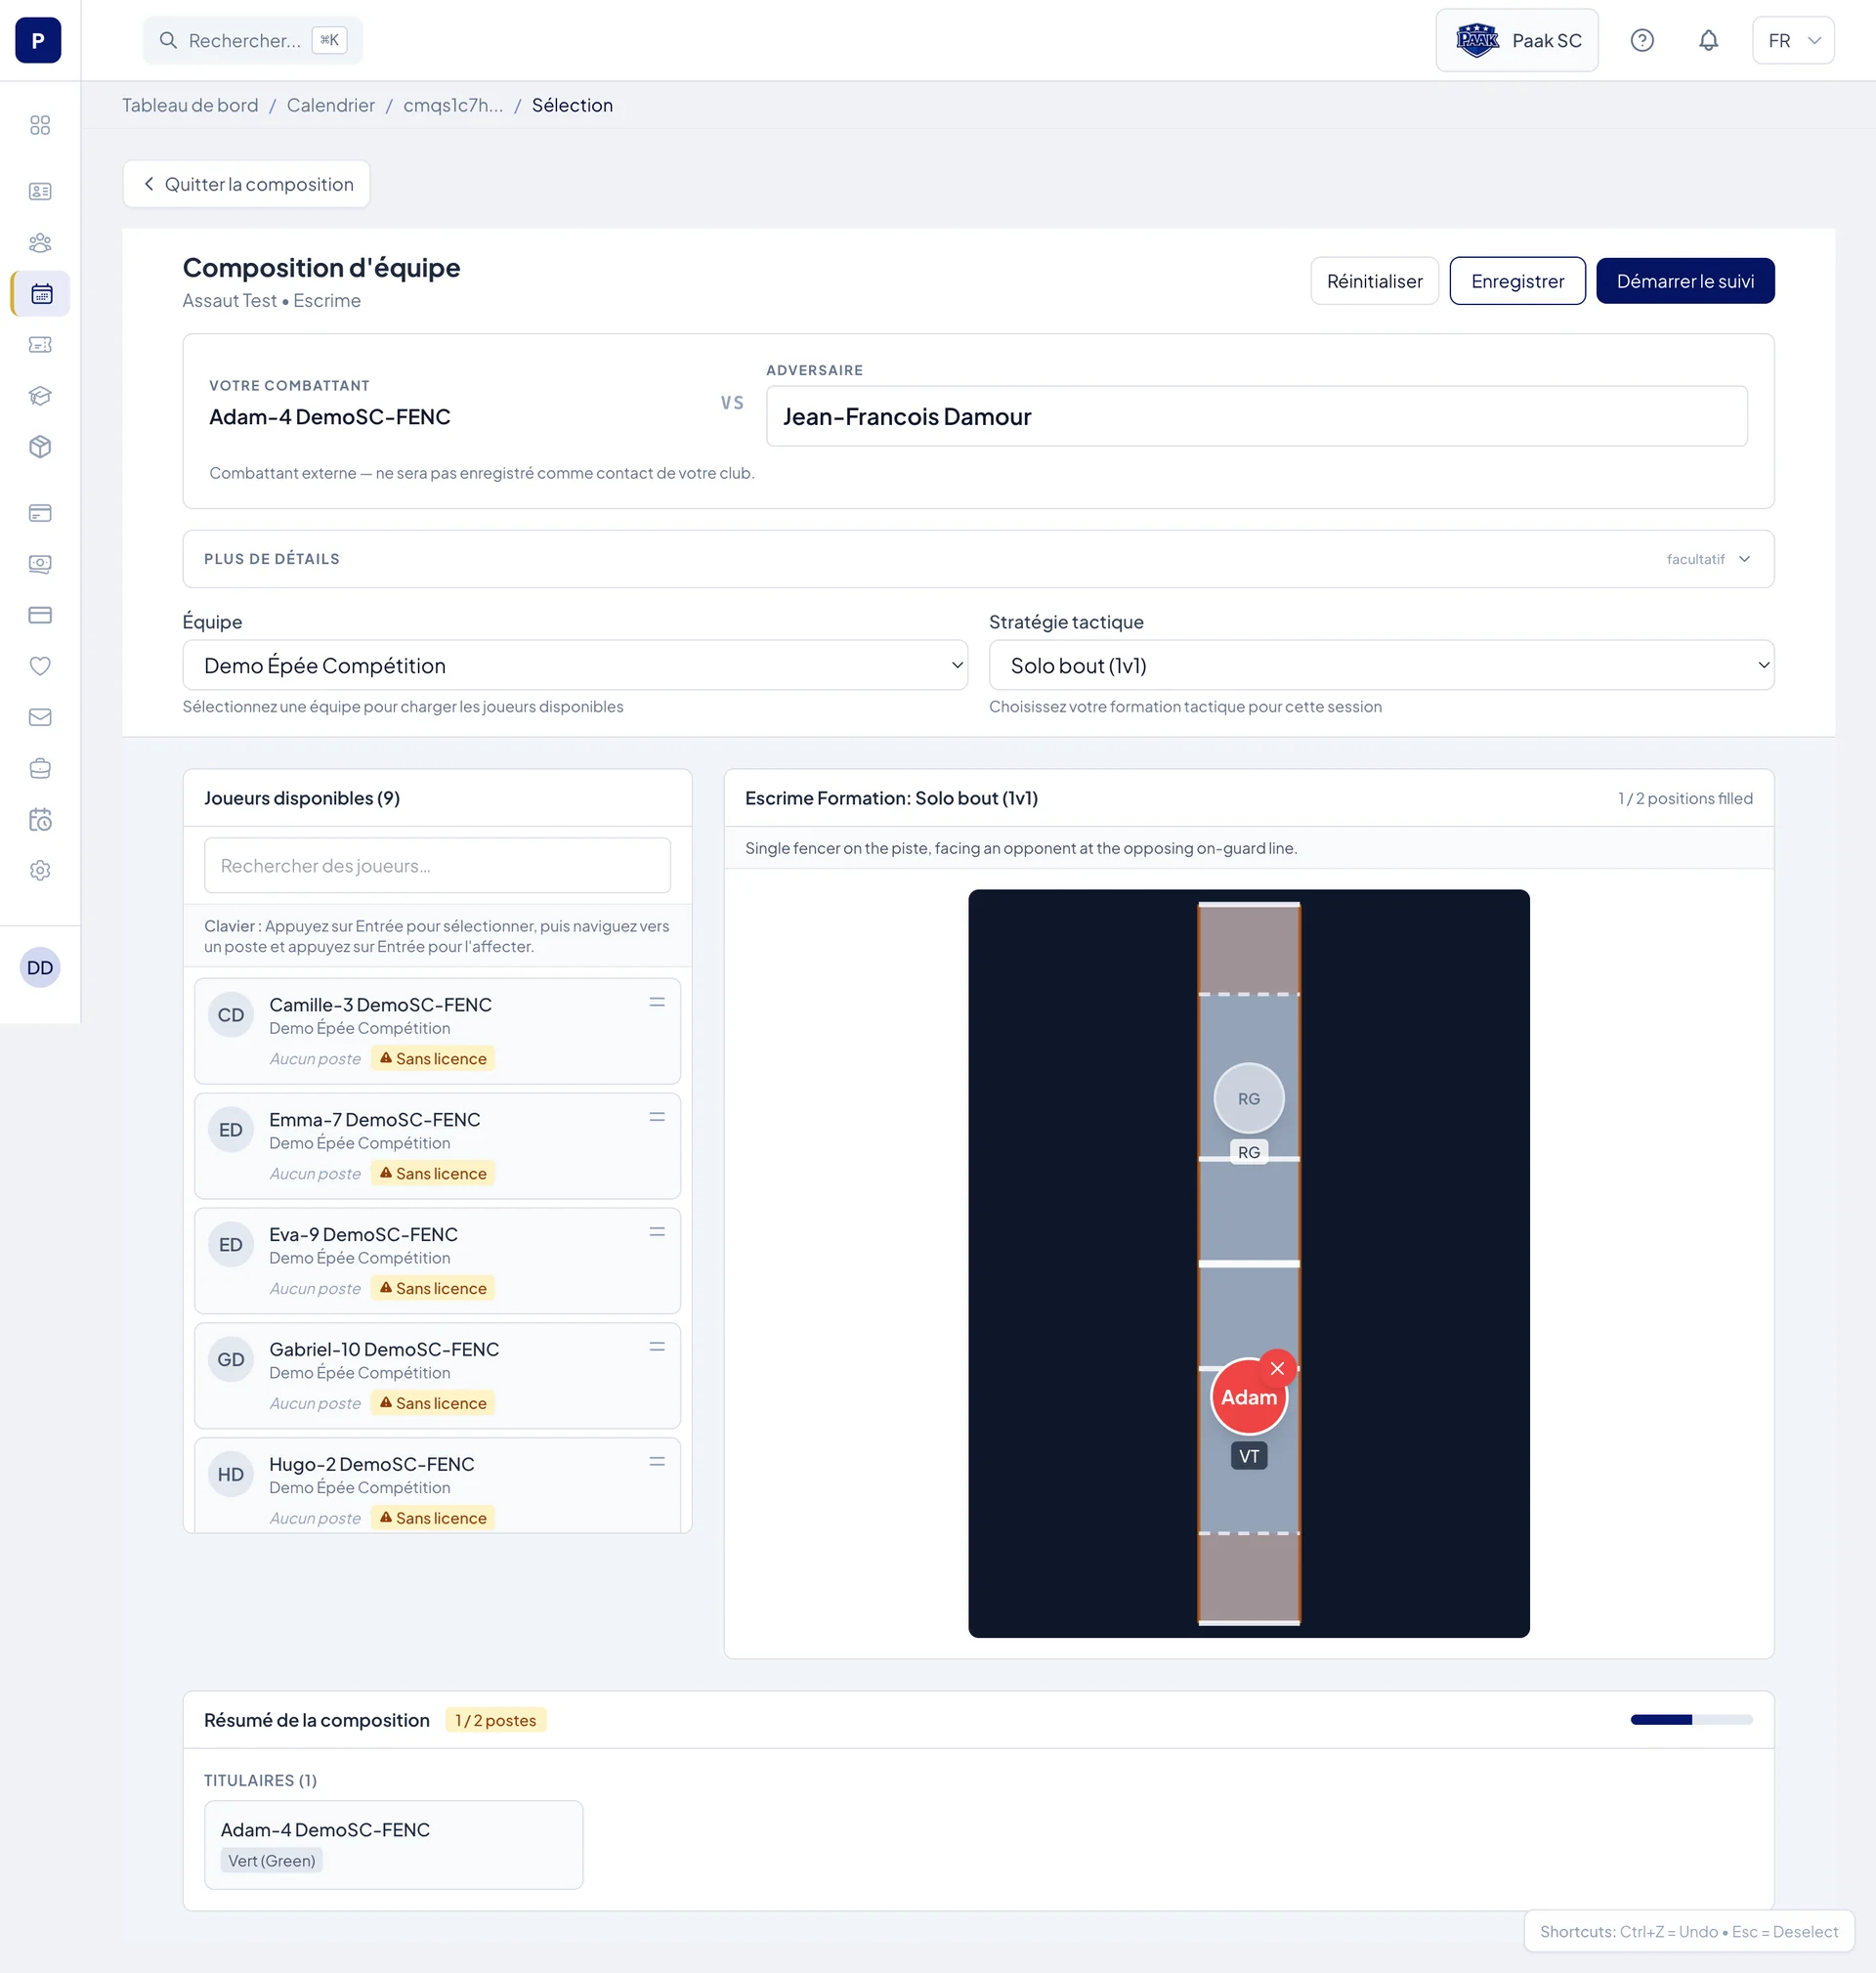This screenshot has width=1876, height=1973.
Task: Click the Vert (Green) tag
Action: point(271,1860)
